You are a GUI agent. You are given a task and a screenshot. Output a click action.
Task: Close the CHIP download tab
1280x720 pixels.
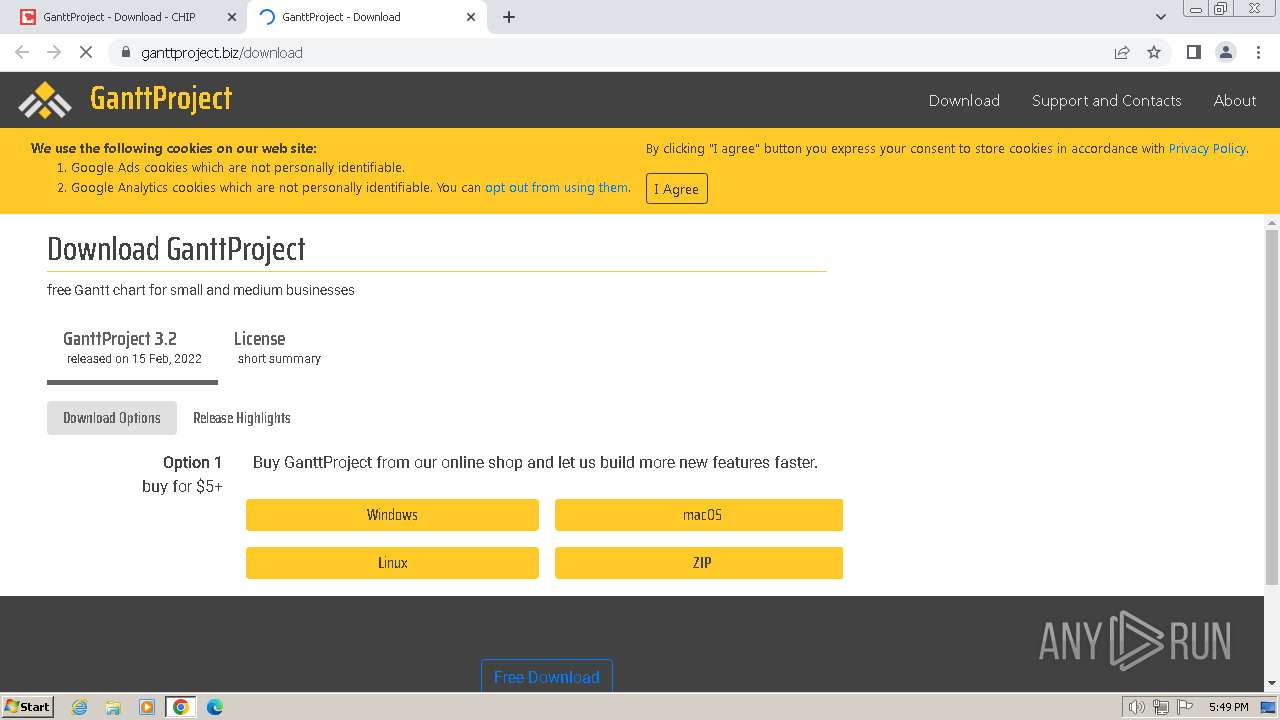tap(232, 17)
